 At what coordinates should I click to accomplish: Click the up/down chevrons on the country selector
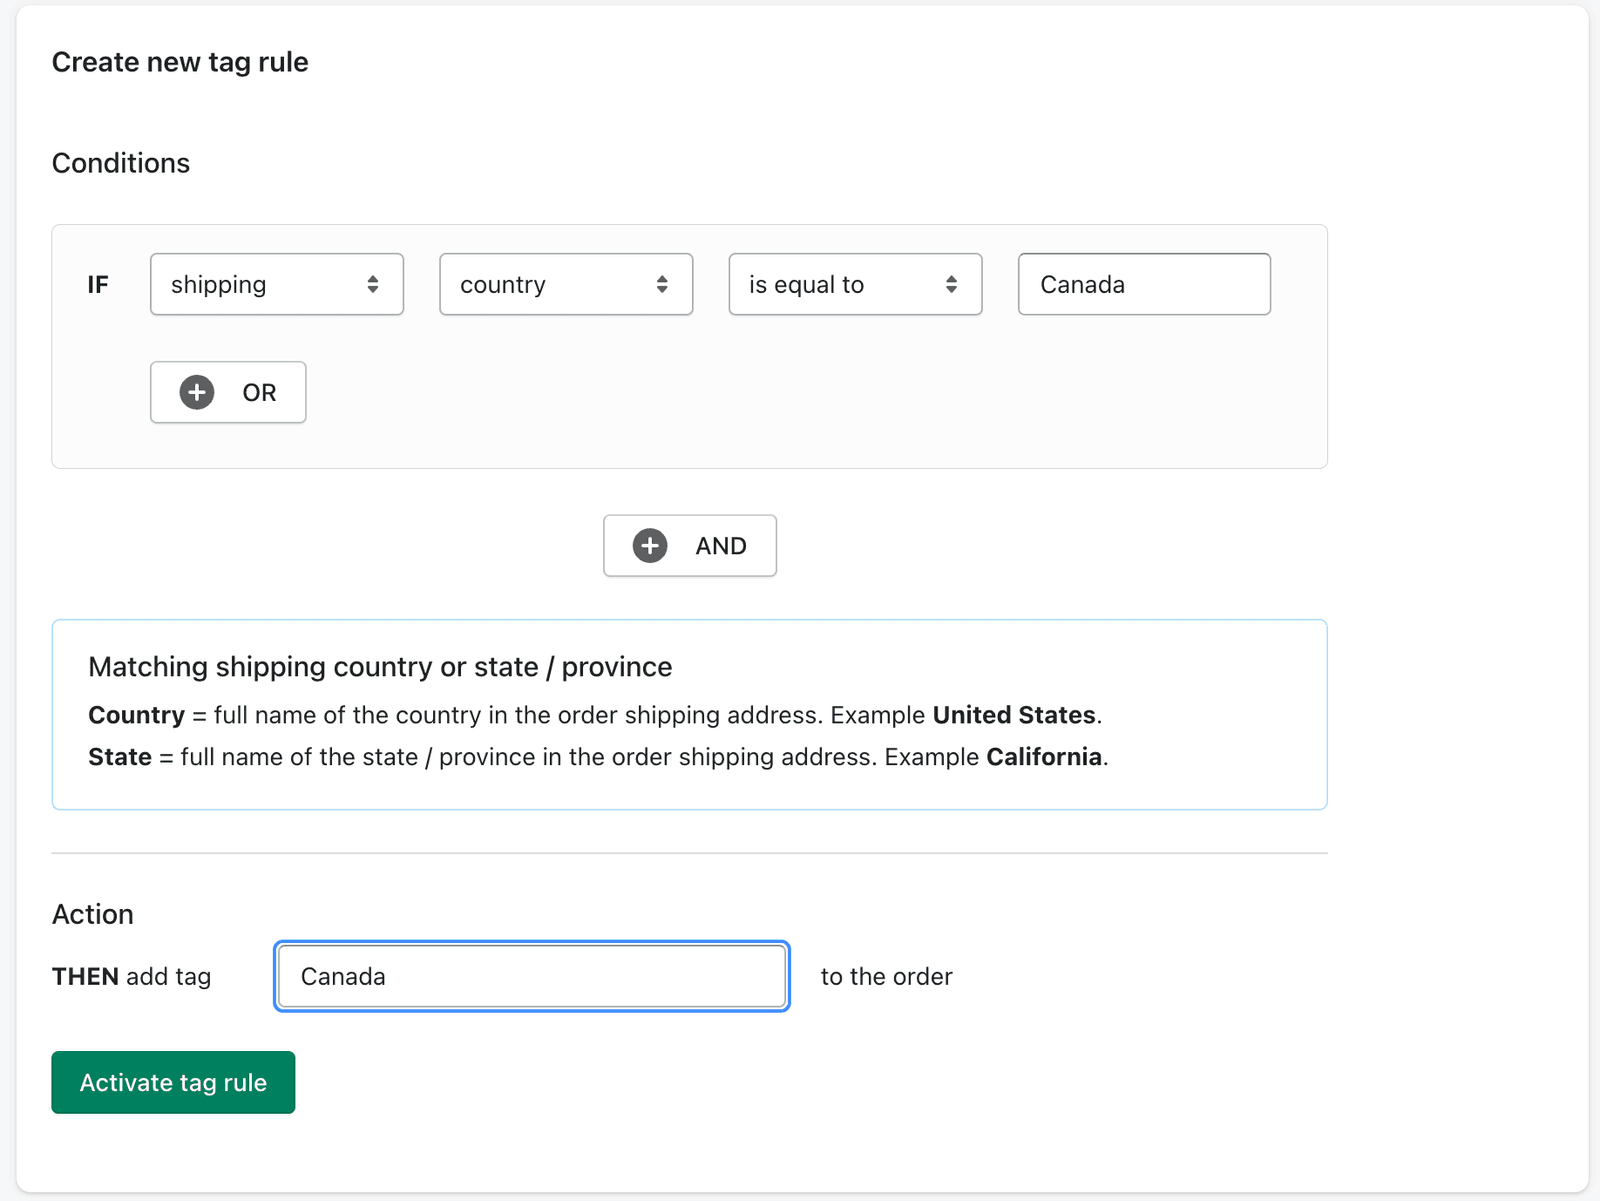[x=663, y=284]
